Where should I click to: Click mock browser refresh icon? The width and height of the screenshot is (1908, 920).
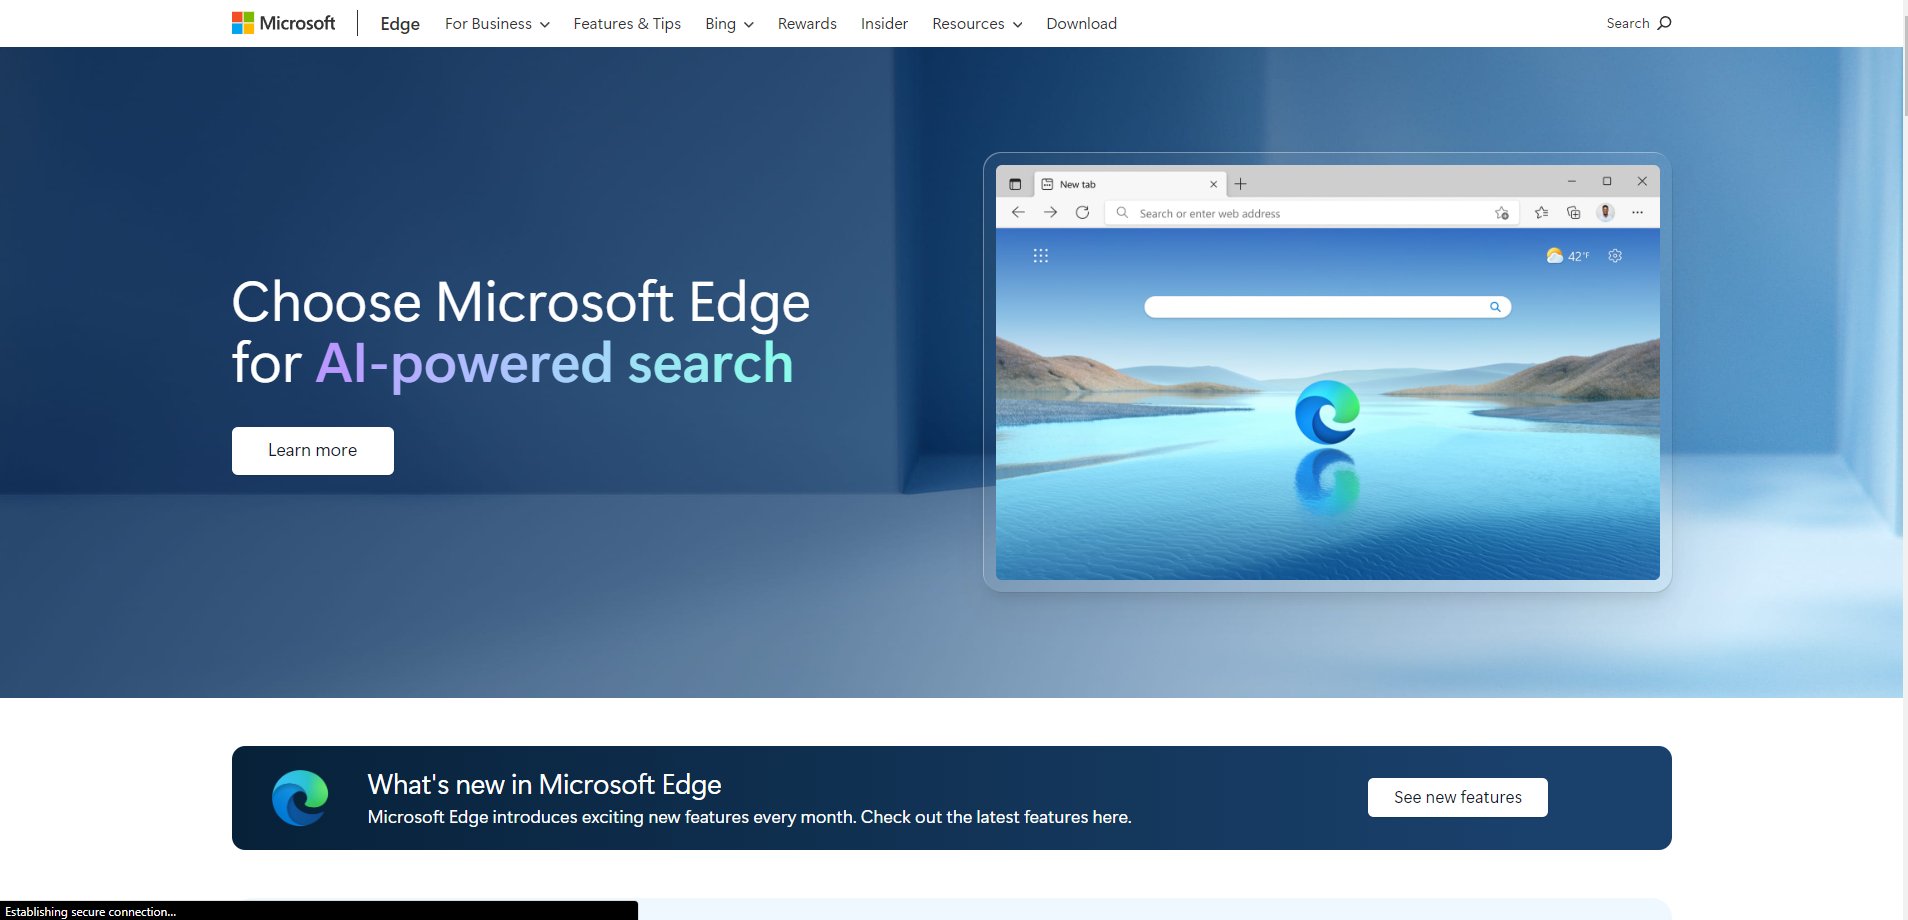point(1082,212)
